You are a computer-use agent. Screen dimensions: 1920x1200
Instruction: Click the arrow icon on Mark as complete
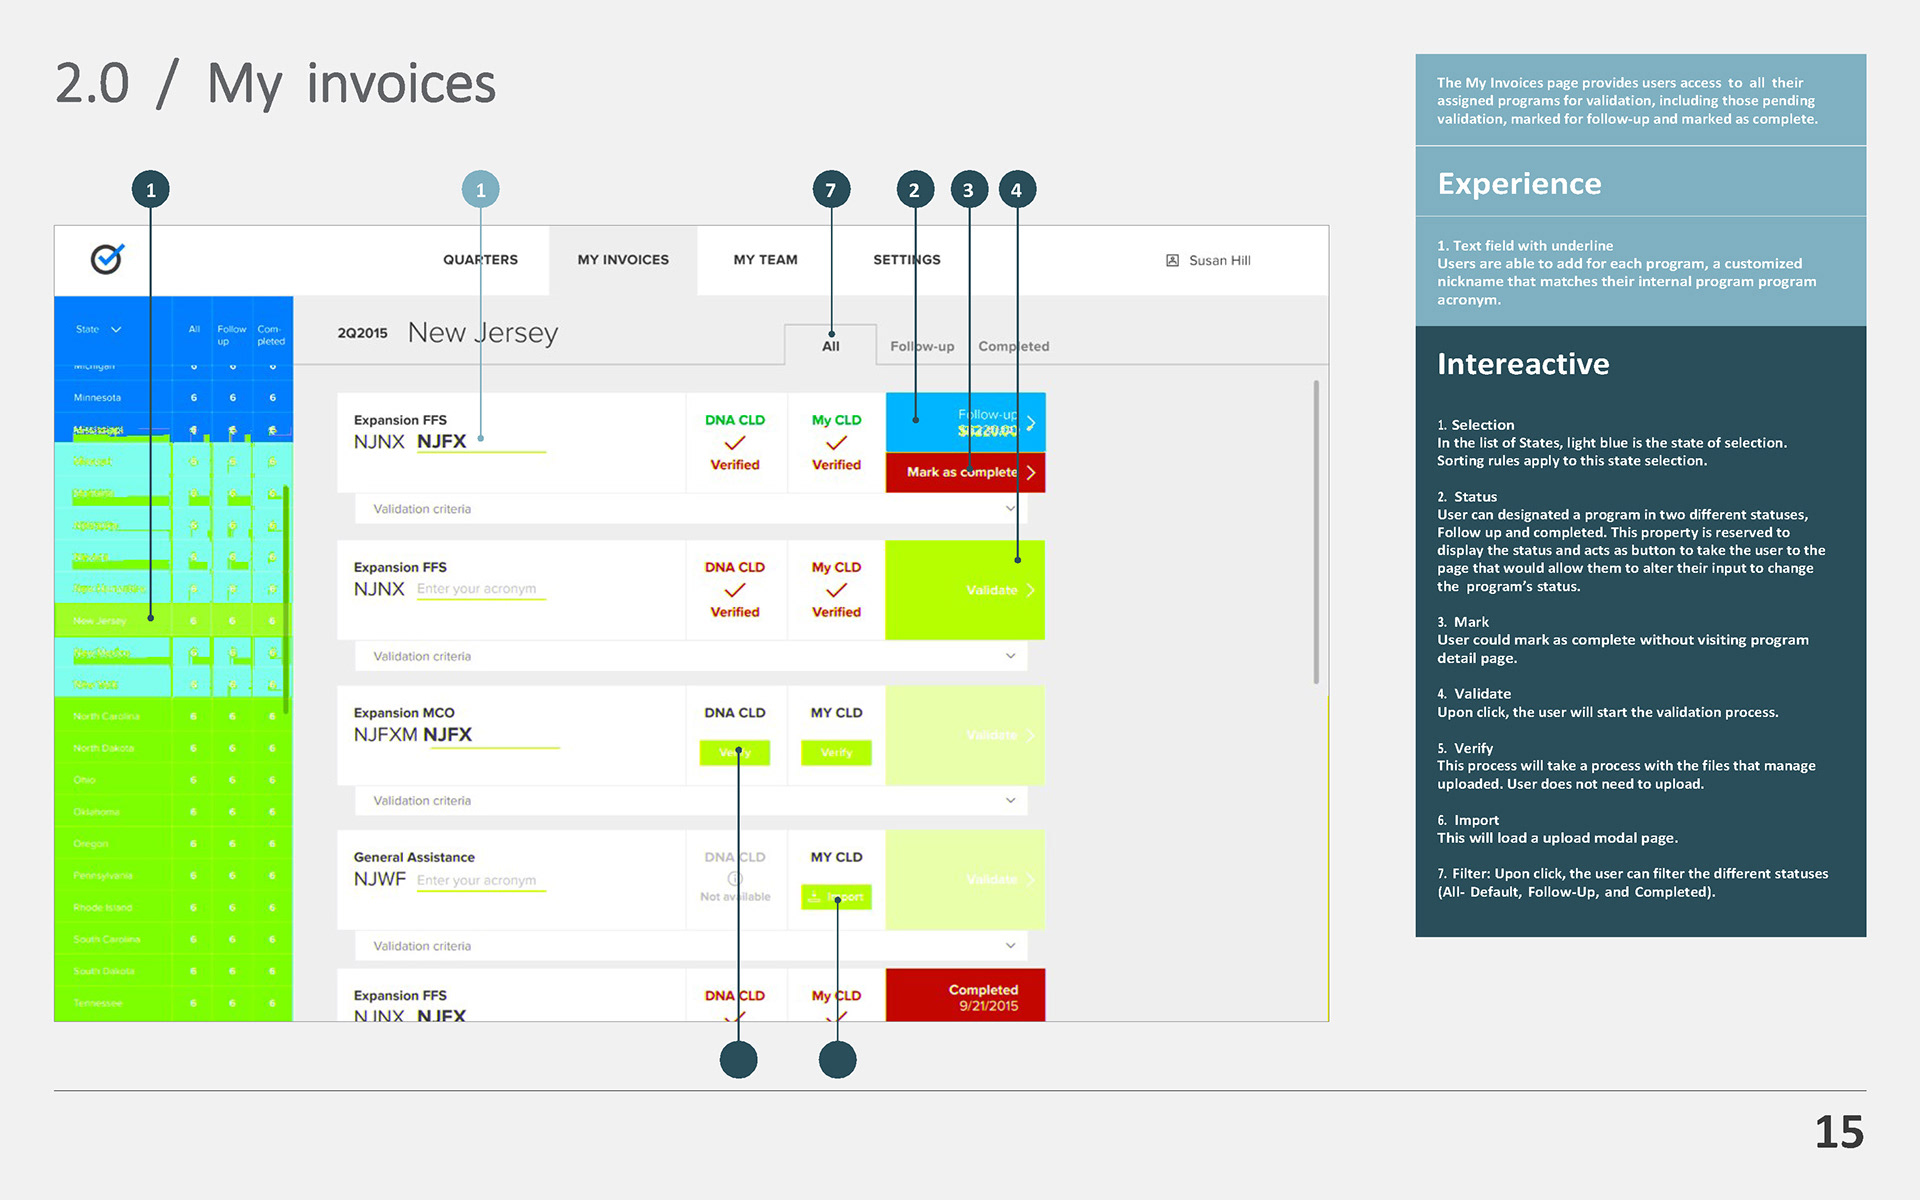pos(1031,472)
